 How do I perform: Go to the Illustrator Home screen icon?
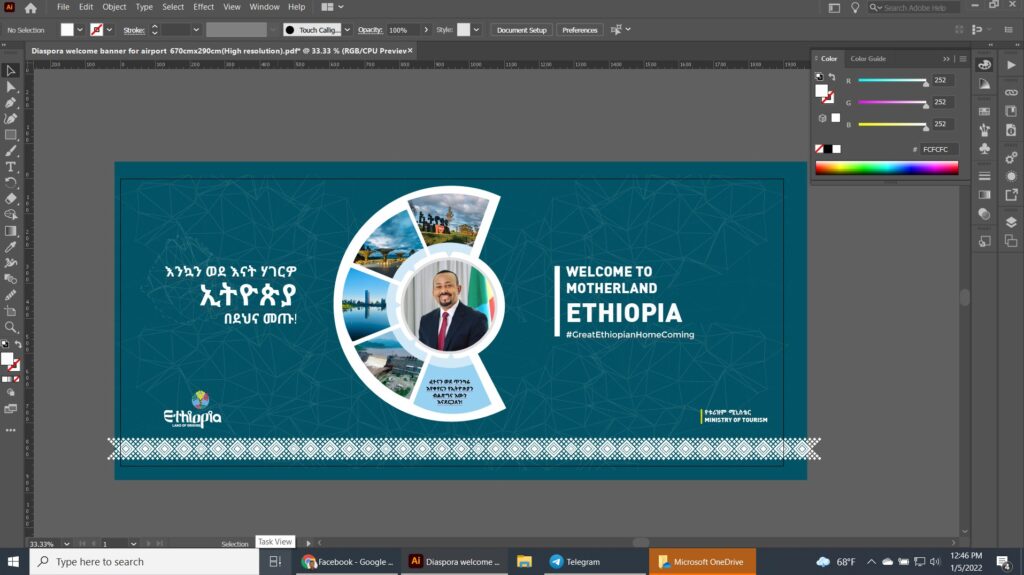pyautogui.click(x=31, y=8)
